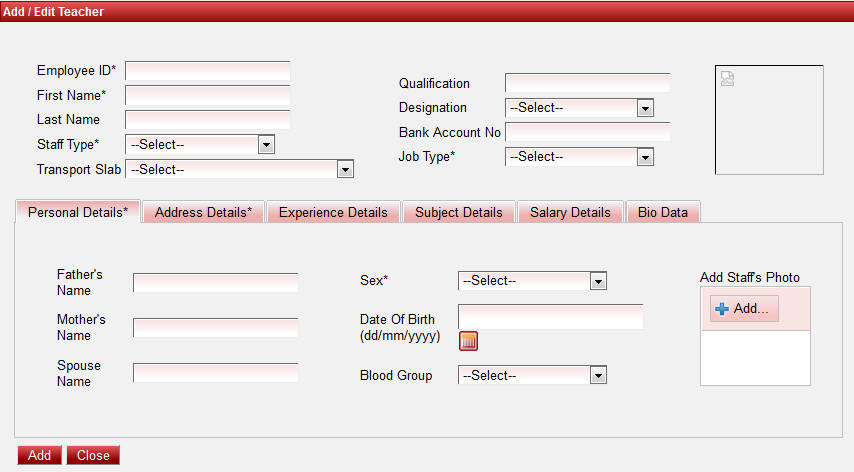Viewport: 854px width, 472px height.
Task: Click the Qualification text field
Action: [x=587, y=83]
